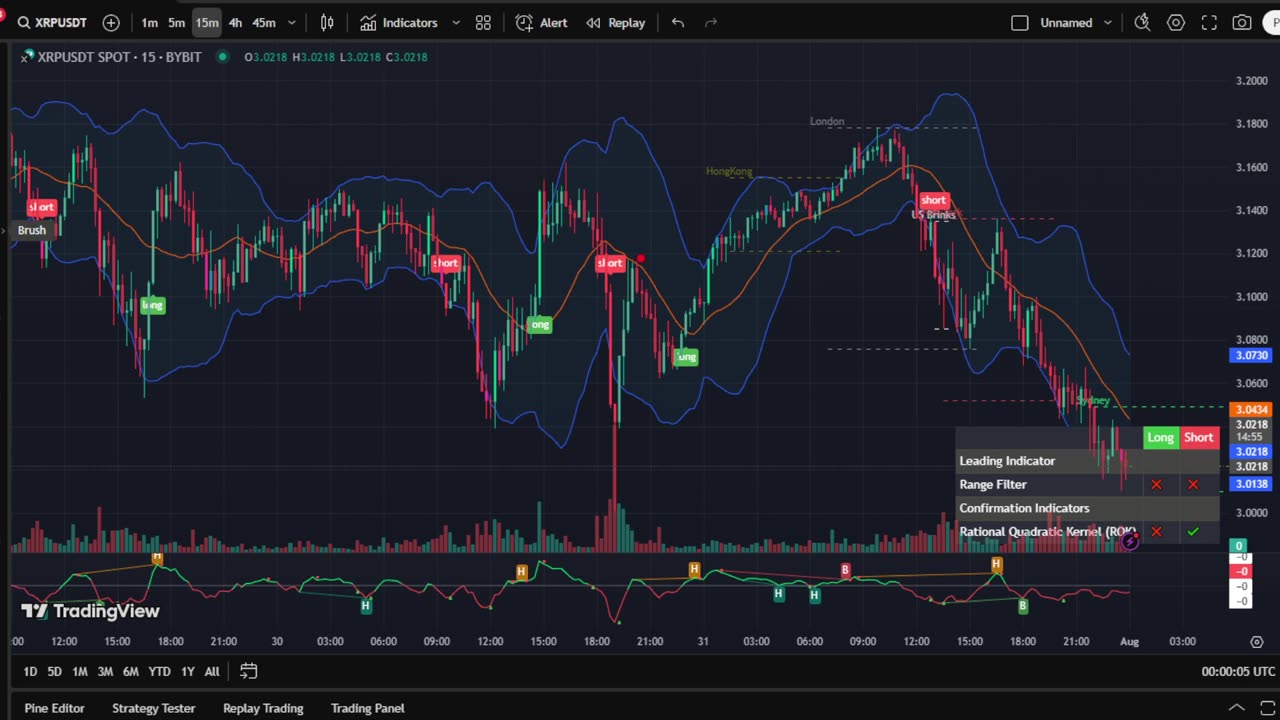1280x720 pixels.
Task: Open timezone menu at 00:00:05 UTC
Action: pyautogui.click(x=1238, y=672)
